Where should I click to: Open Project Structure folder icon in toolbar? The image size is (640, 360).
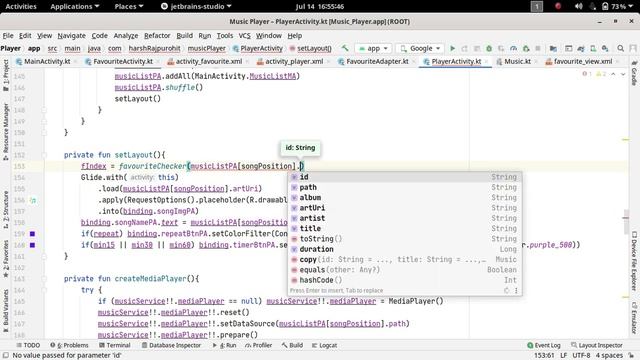coord(553,48)
